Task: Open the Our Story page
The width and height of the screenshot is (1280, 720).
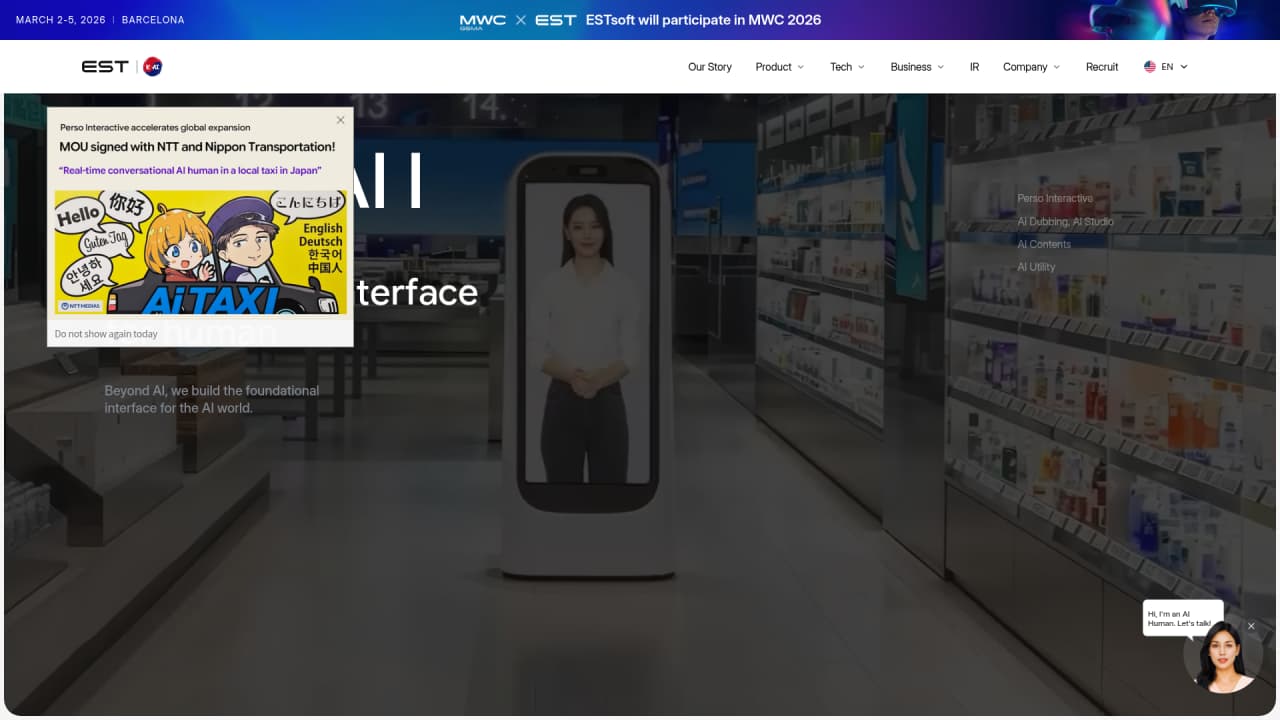Action: point(710,67)
